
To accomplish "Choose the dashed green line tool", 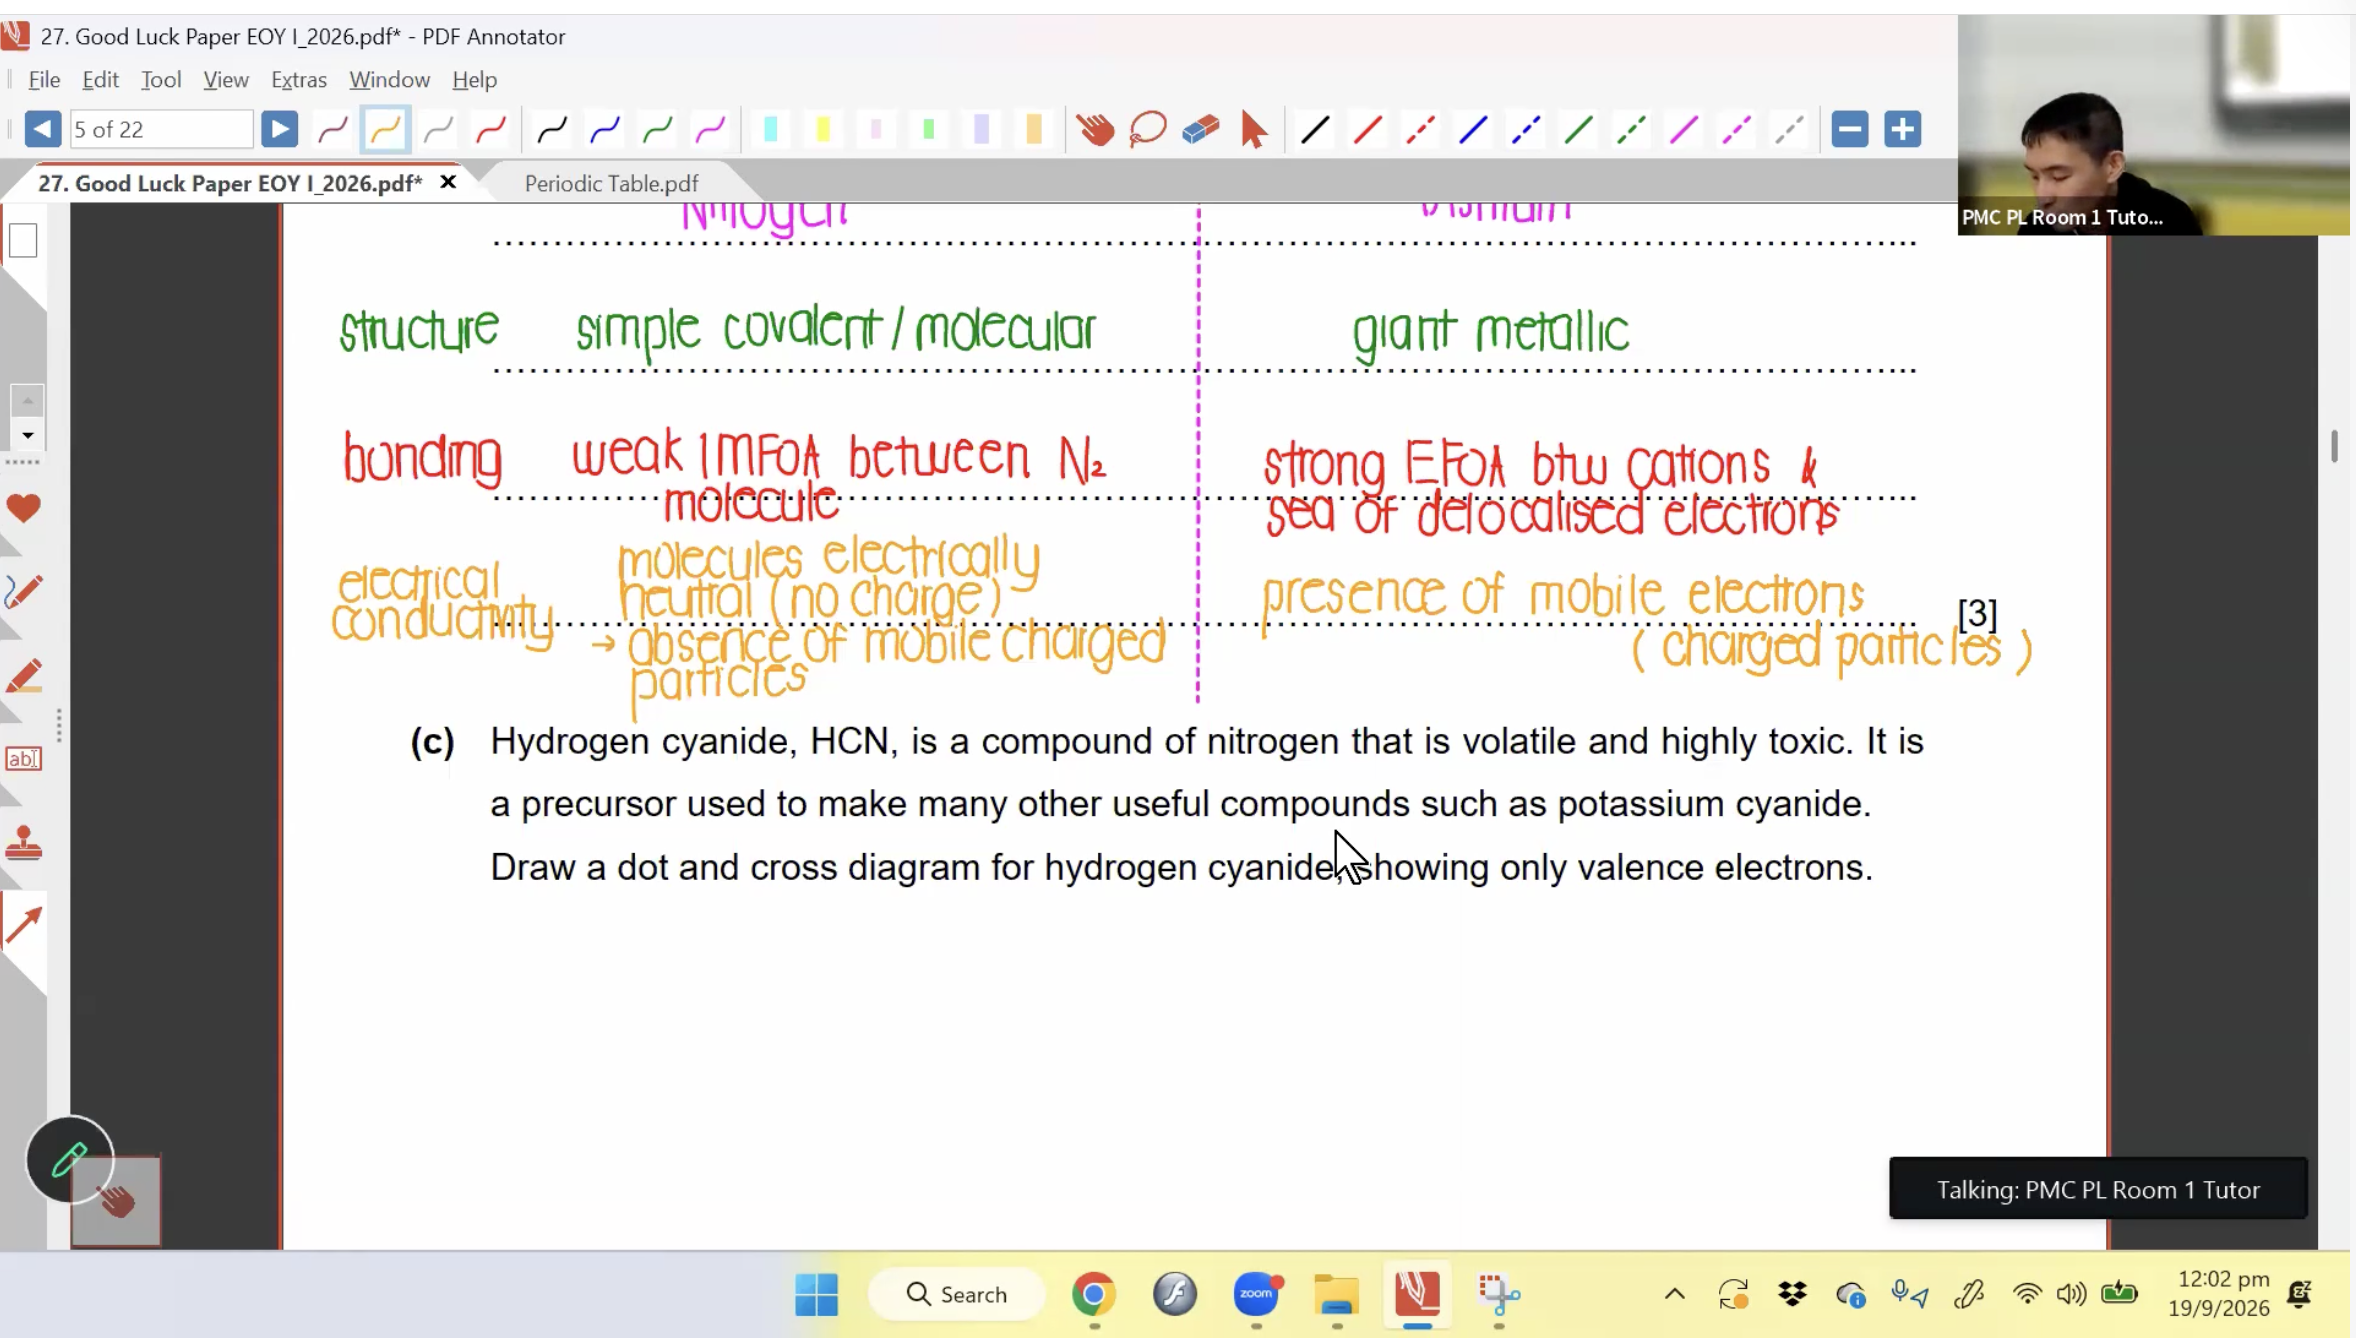I will [1631, 129].
